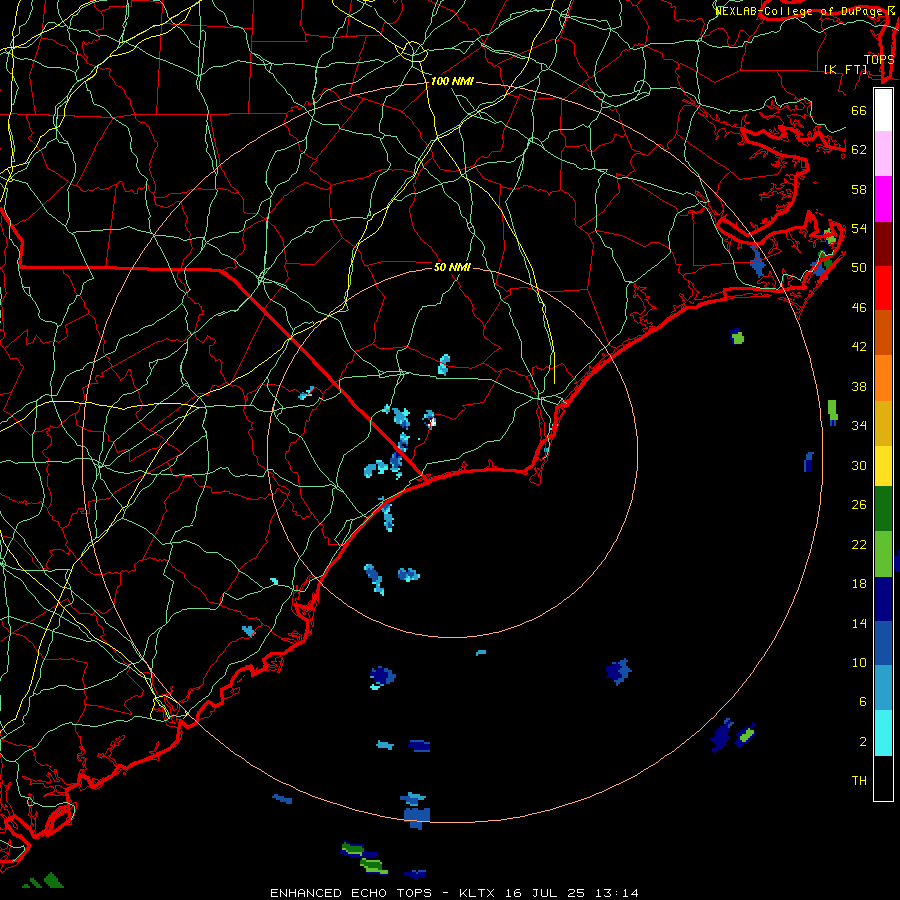
Task: Click the "62" legend value
Action: coord(859,150)
